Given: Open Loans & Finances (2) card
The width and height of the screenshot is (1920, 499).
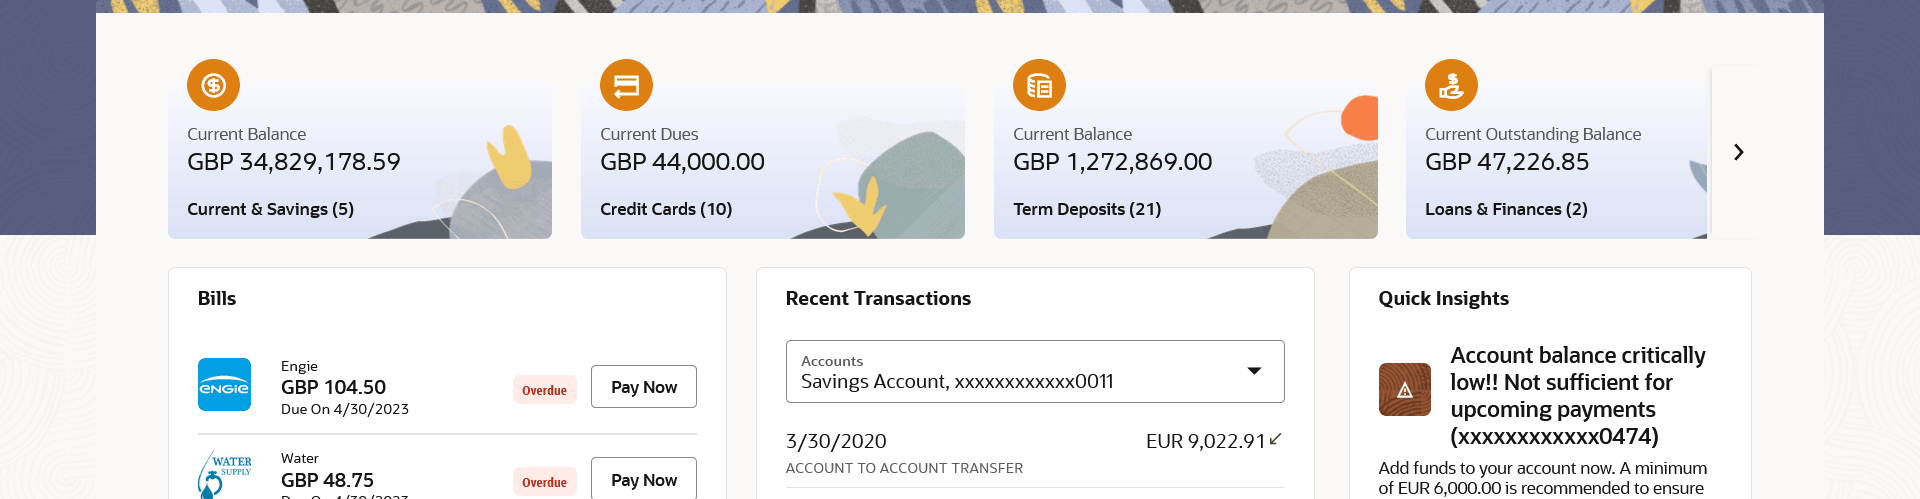Looking at the screenshot, I should click(1506, 209).
